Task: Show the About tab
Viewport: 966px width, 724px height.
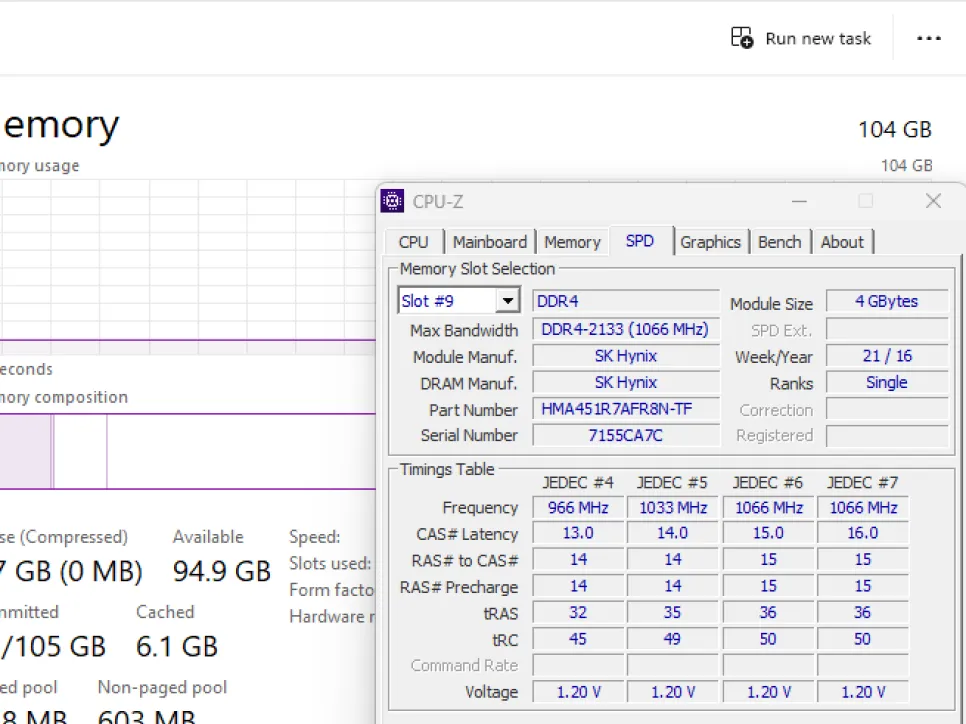Action: (x=842, y=242)
